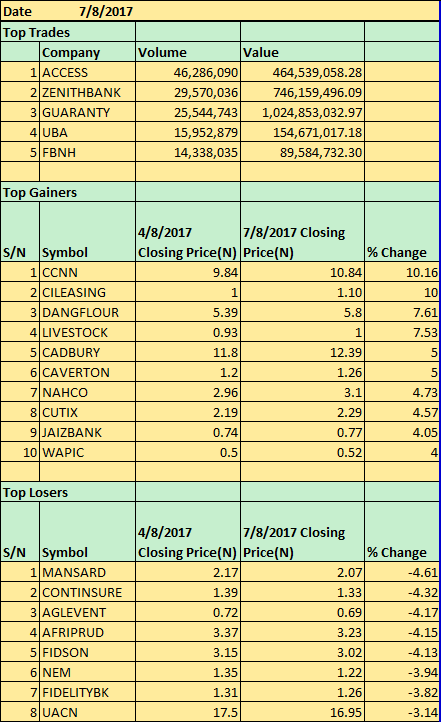Select the Date cell showing 7/8/2017
442x723 pixels.
click(106, 11)
